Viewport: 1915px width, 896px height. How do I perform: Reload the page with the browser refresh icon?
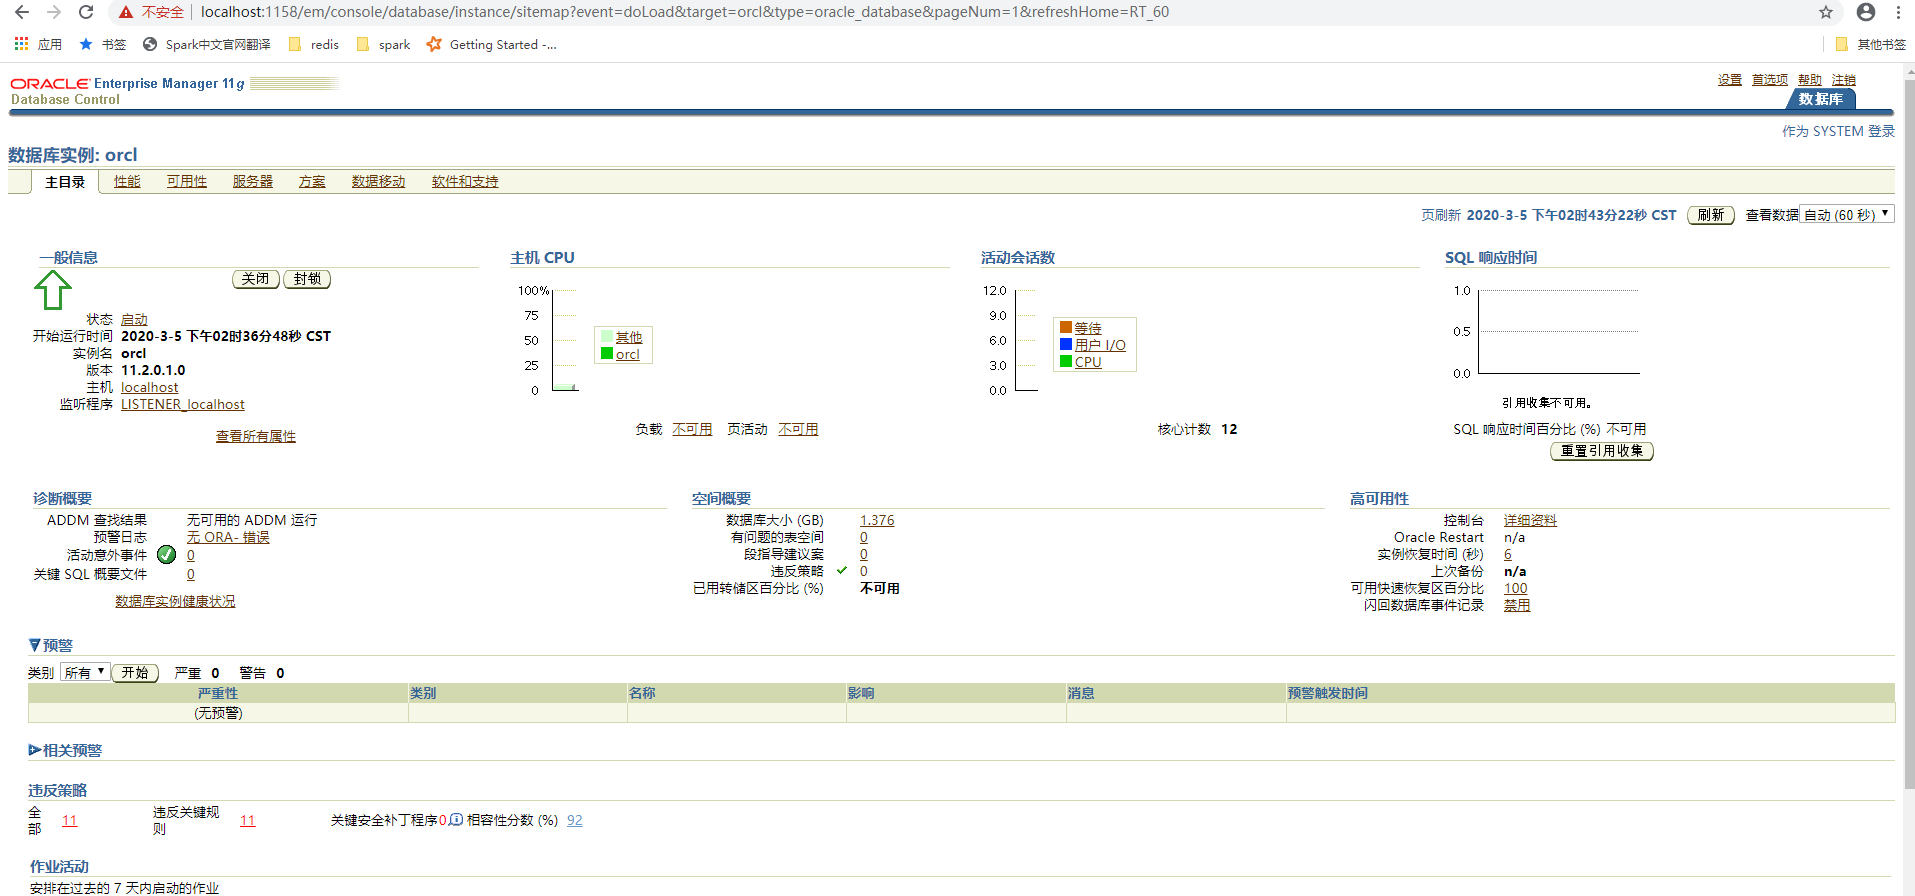click(86, 12)
